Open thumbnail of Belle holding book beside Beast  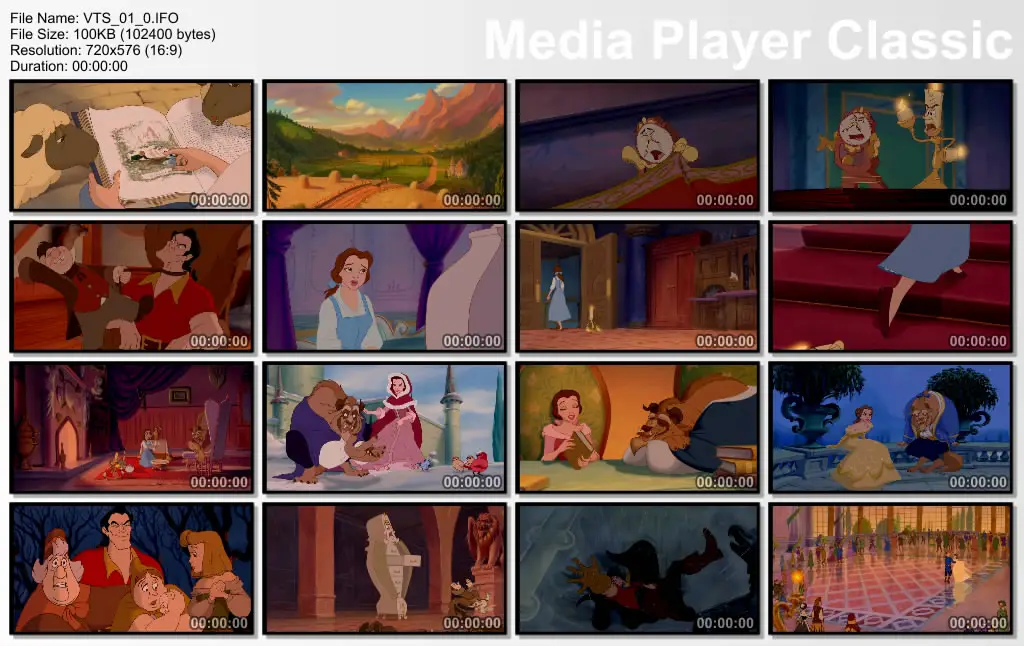pyautogui.click(x=638, y=428)
